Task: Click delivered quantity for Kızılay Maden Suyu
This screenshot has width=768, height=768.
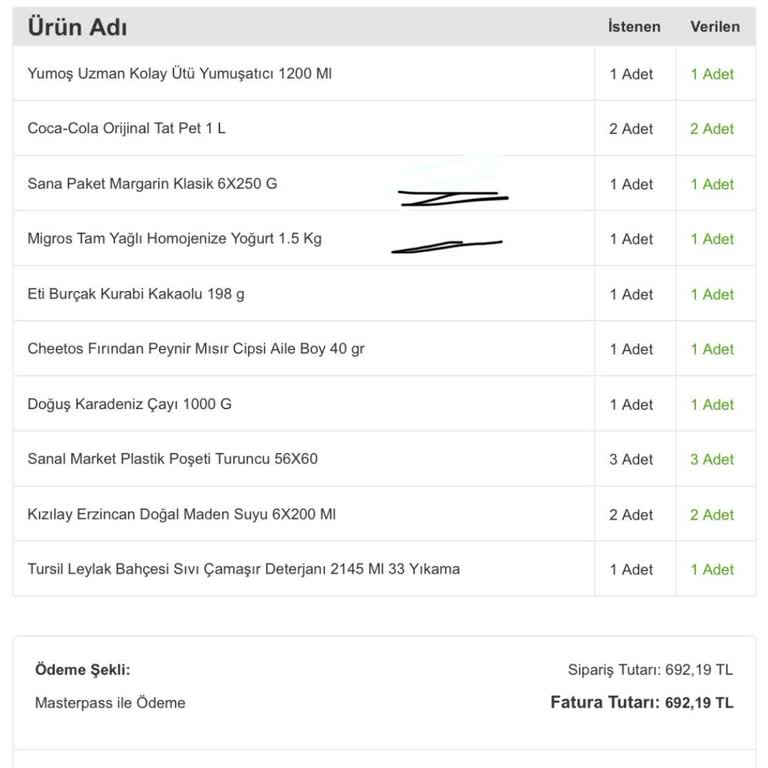Action: click(712, 514)
